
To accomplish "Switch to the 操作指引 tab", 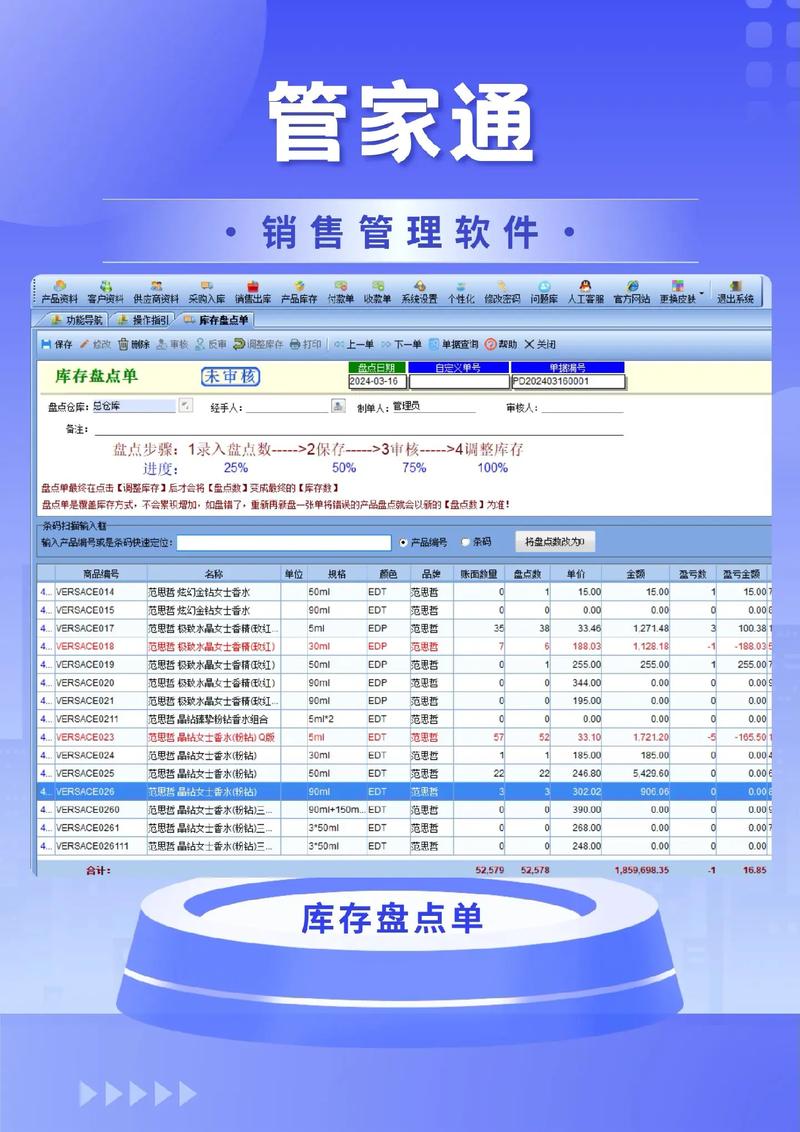I will coord(142,320).
